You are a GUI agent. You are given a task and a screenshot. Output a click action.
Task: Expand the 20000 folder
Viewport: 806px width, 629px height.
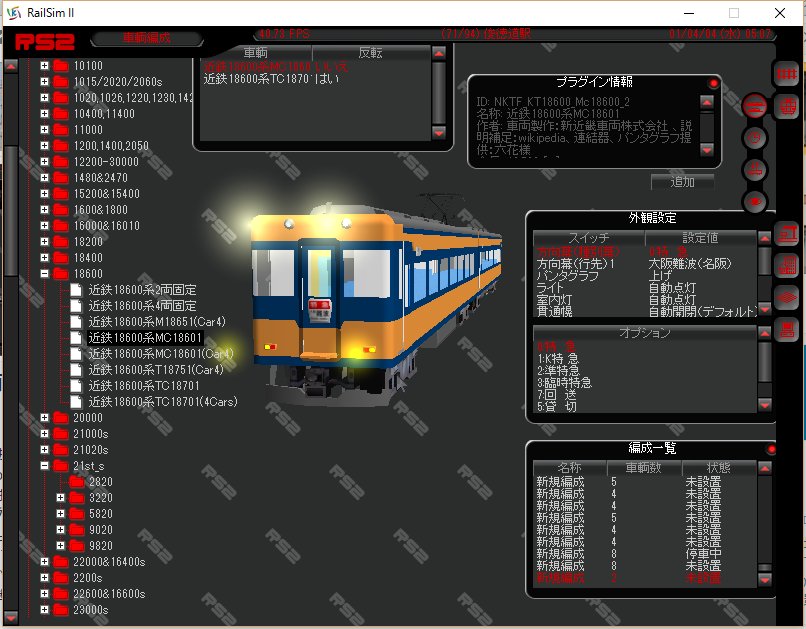pyautogui.click(x=44, y=417)
